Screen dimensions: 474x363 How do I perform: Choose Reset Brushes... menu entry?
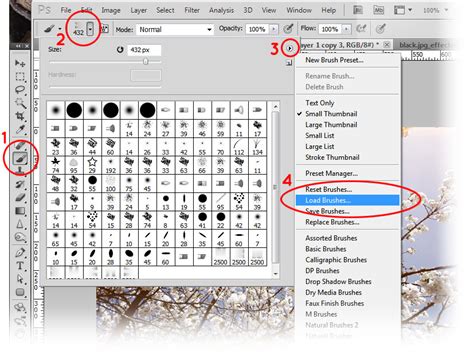click(x=329, y=189)
